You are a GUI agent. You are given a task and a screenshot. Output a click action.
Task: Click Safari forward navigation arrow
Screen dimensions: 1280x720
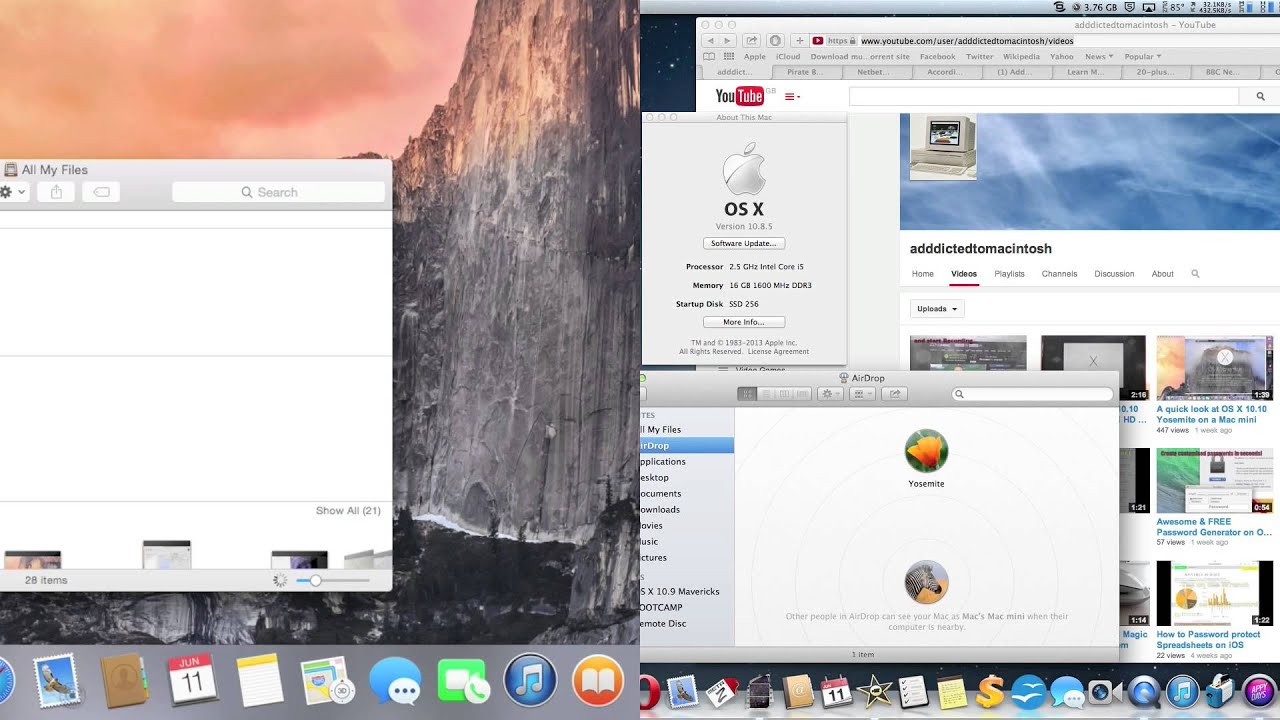click(727, 41)
